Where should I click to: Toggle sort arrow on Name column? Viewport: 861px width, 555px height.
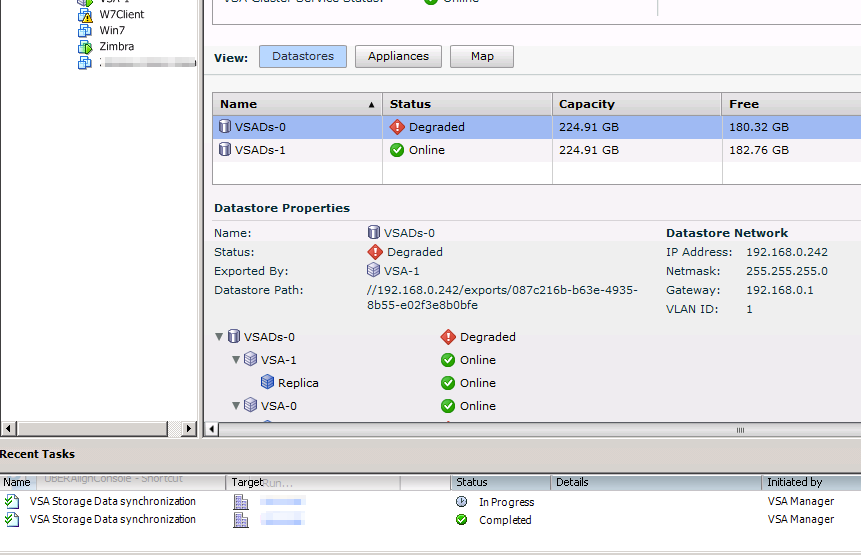(372, 105)
